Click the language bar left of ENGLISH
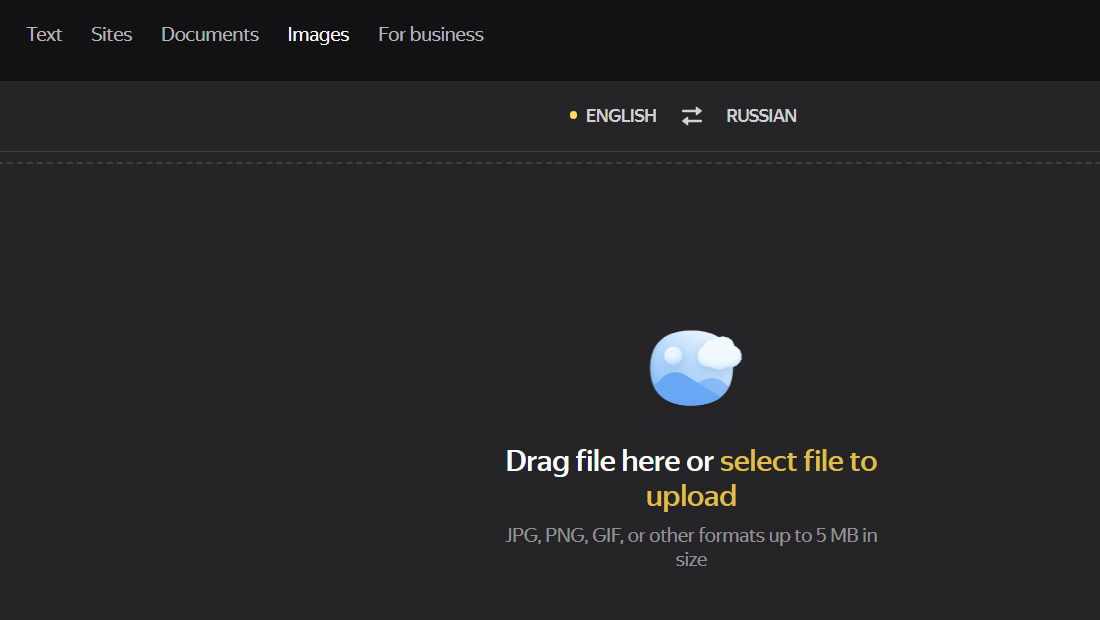 [x=281, y=116]
